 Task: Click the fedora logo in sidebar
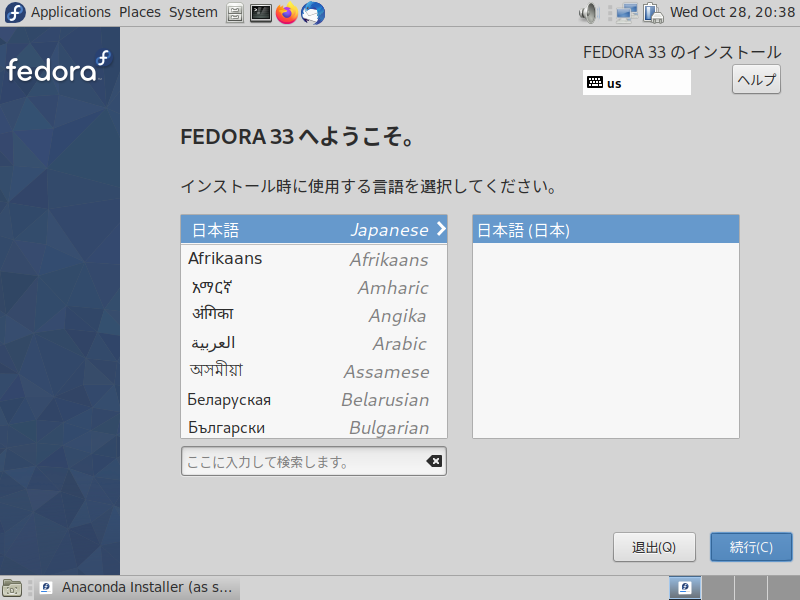[x=59, y=67]
